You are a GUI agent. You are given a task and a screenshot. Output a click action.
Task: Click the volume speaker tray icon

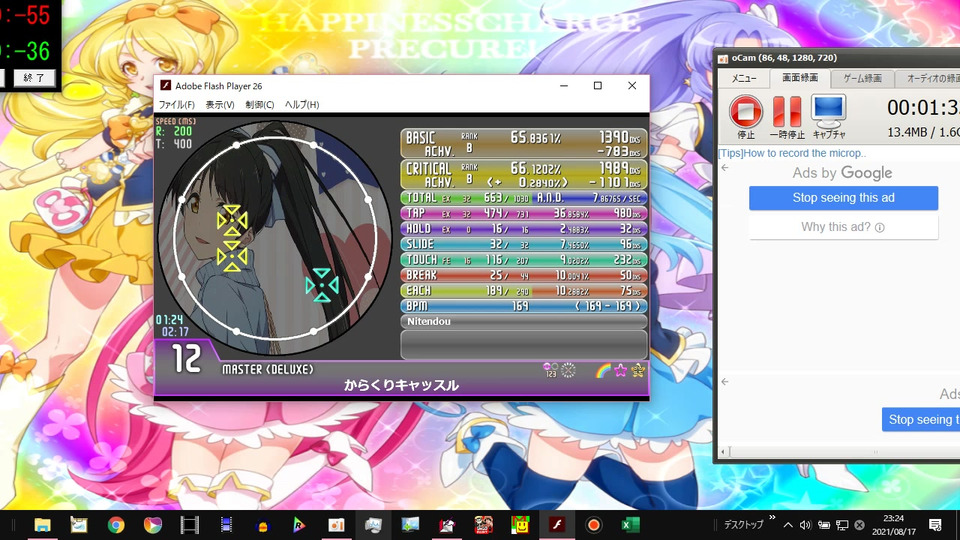[x=805, y=525]
